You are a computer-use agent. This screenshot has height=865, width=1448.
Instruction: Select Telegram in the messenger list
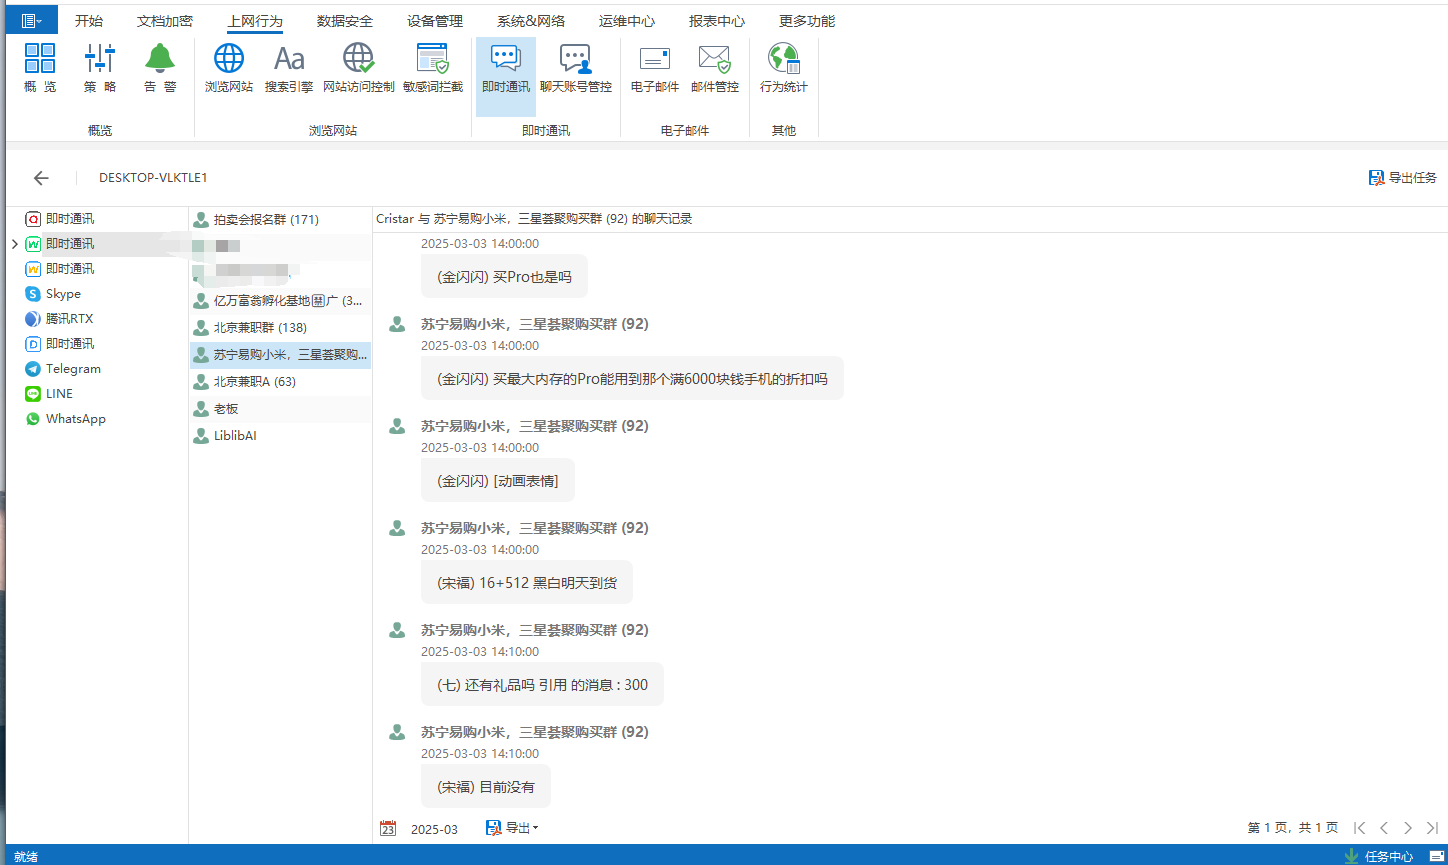(73, 369)
